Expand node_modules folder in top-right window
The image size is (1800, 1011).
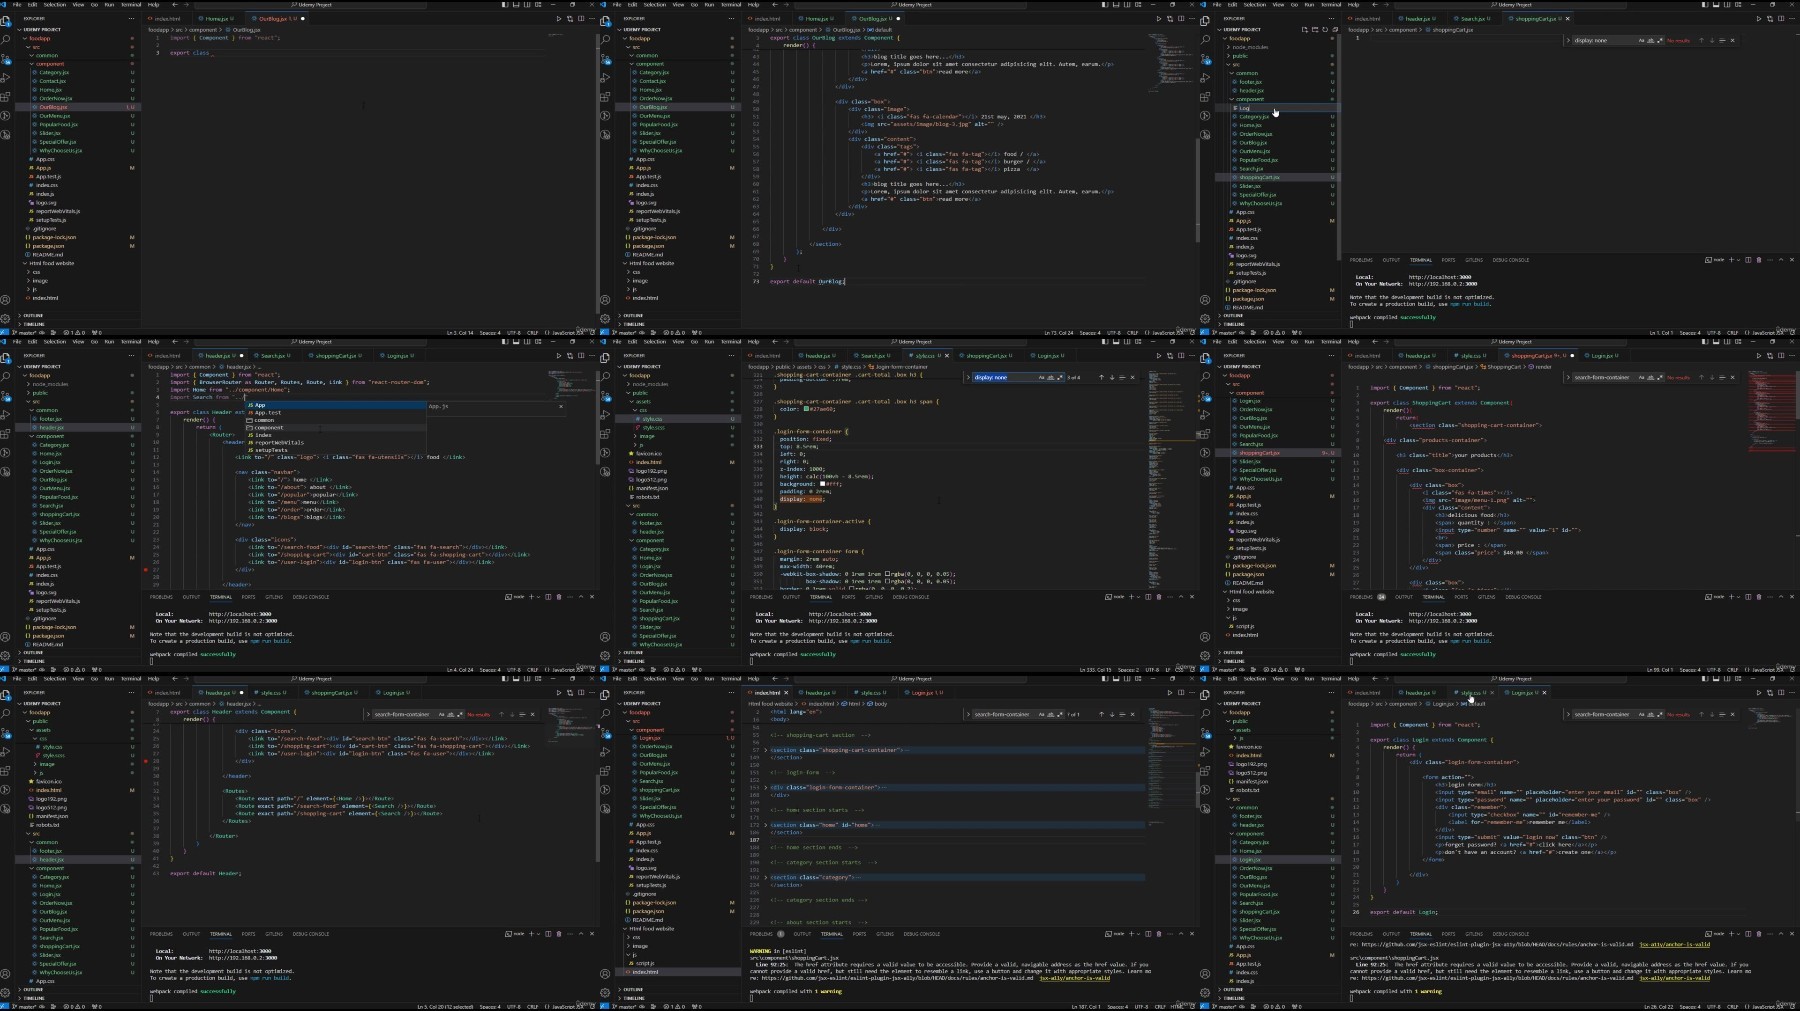coord(1250,47)
